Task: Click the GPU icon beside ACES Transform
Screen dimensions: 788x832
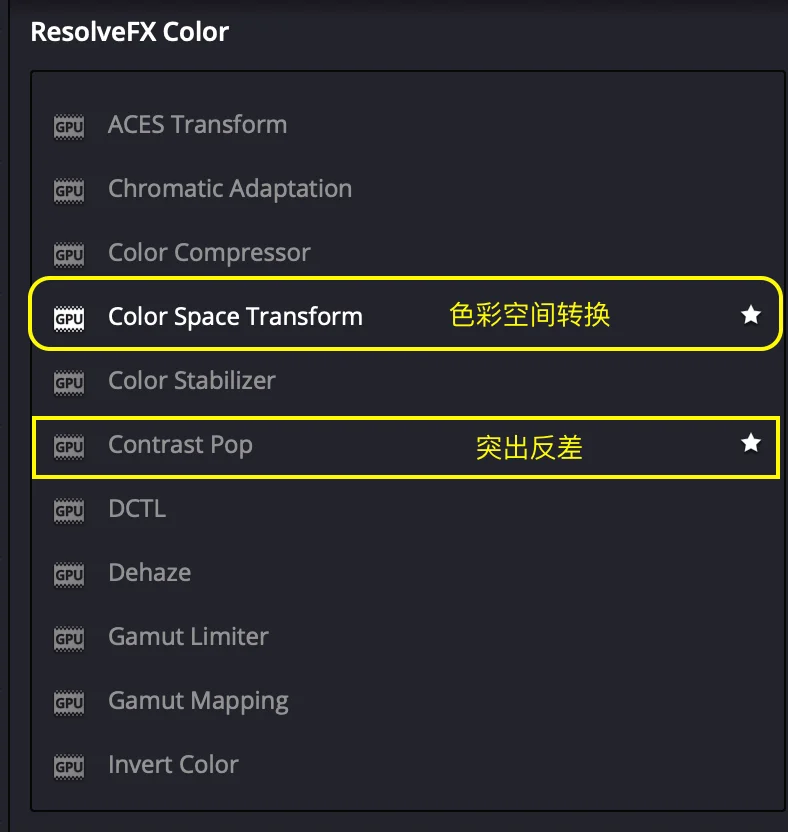Action: [x=69, y=127]
